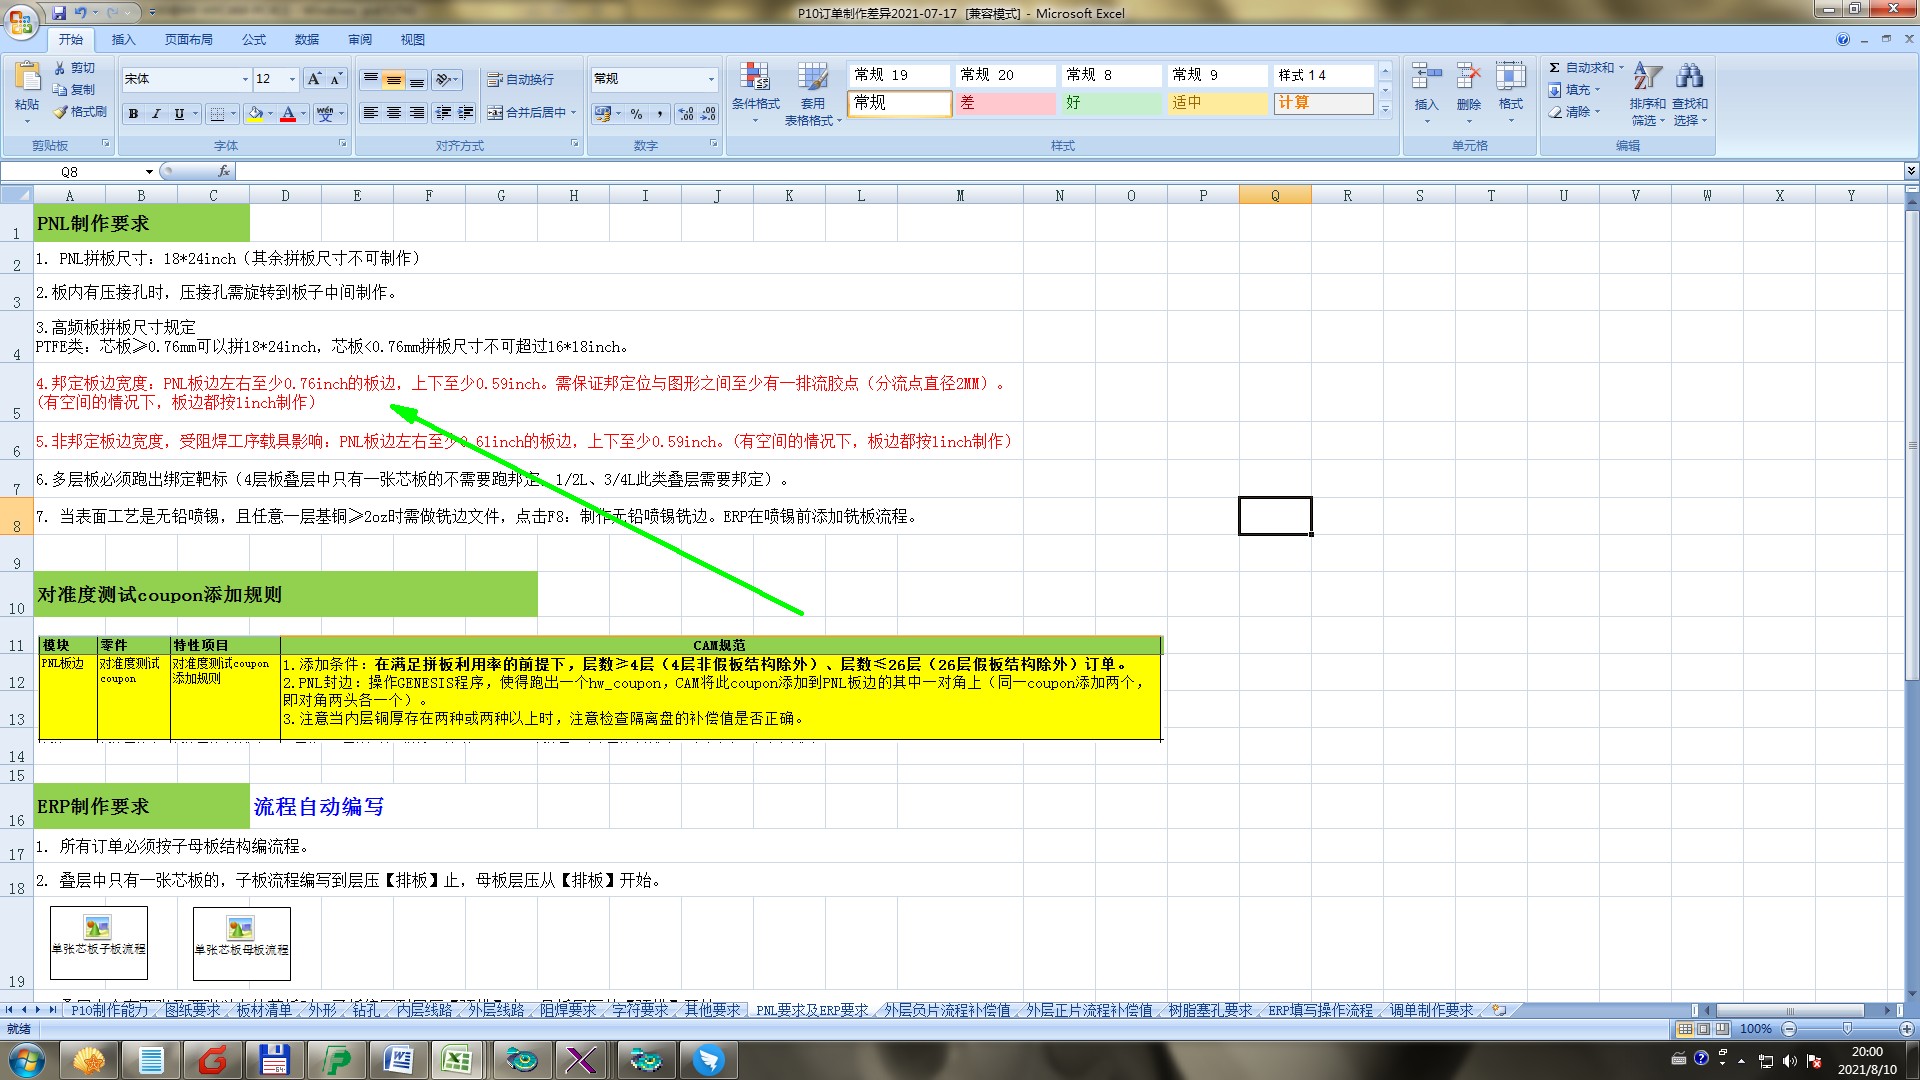Click the increase font size icon

[x=314, y=79]
